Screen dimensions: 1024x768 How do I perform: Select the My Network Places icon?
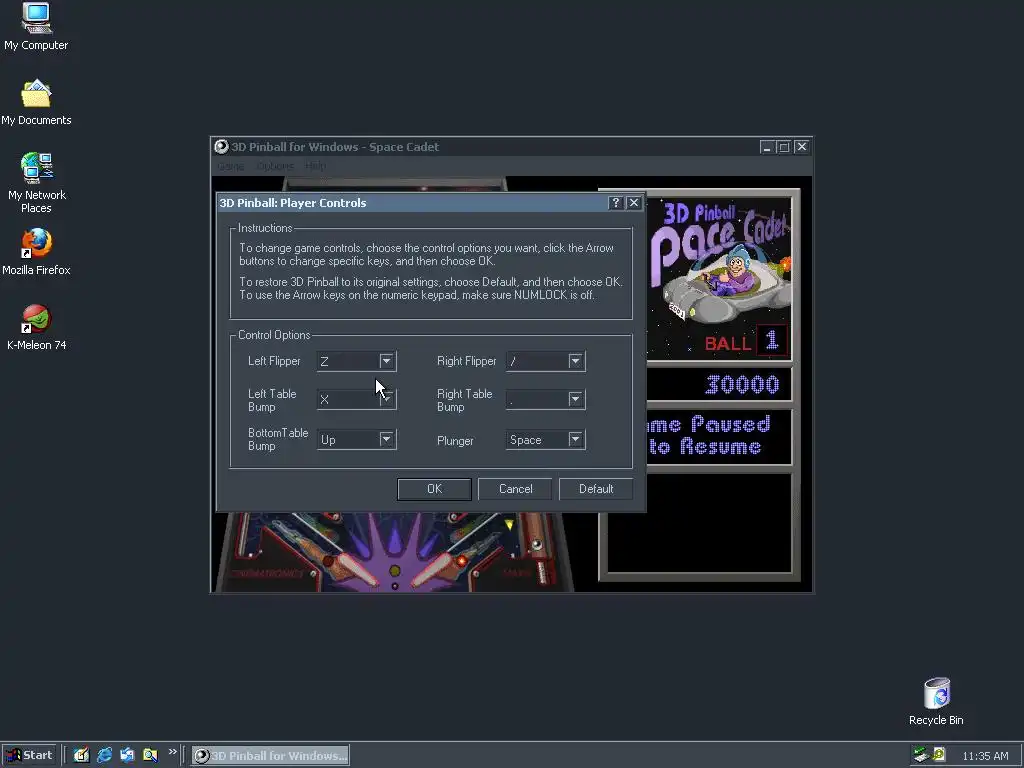click(36, 182)
